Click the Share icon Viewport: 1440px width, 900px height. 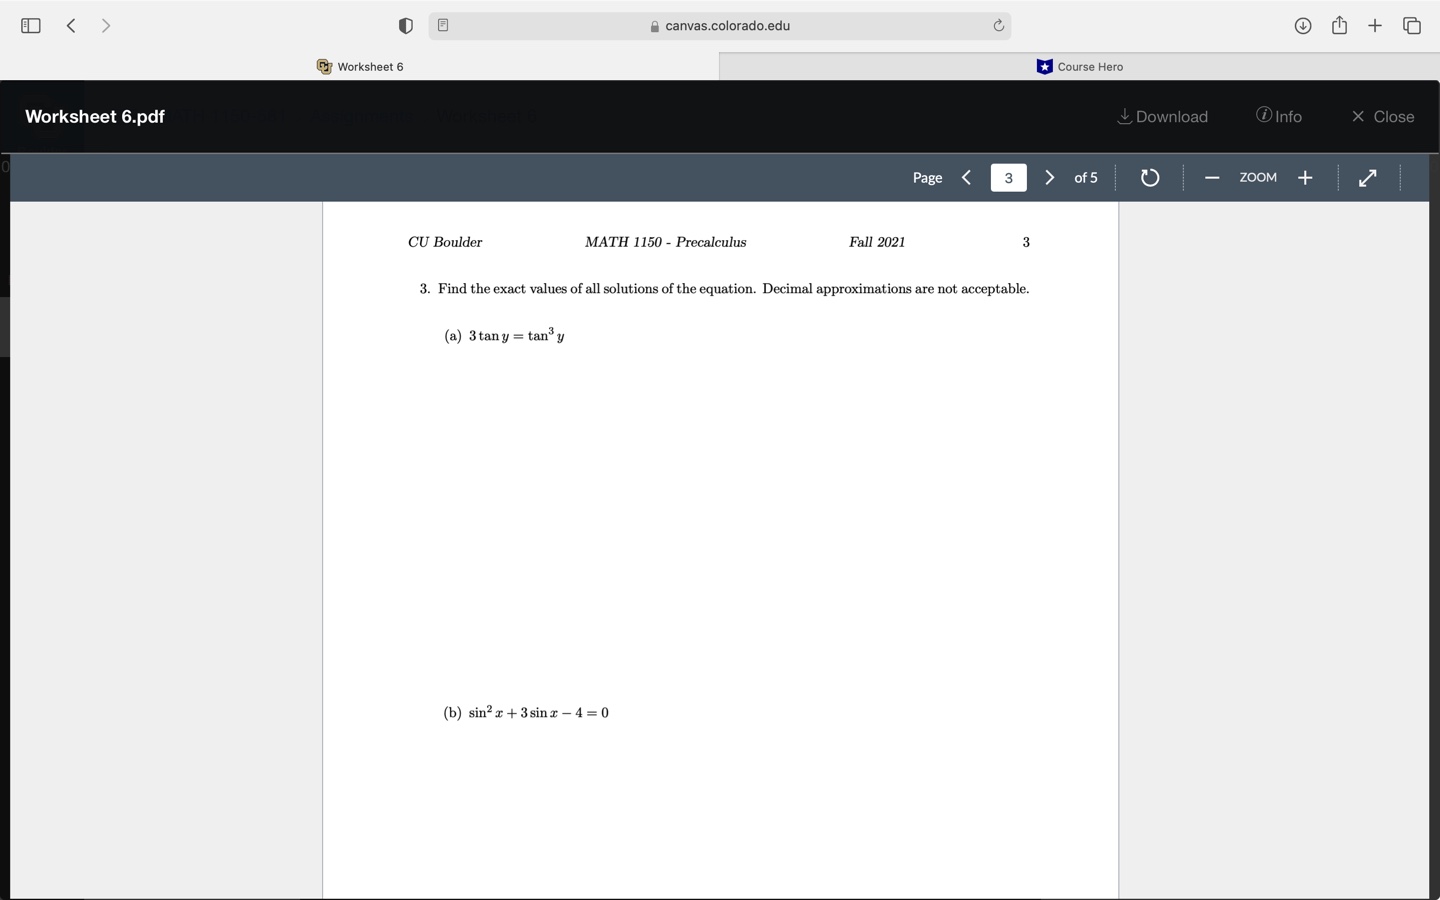[x=1339, y=25]
